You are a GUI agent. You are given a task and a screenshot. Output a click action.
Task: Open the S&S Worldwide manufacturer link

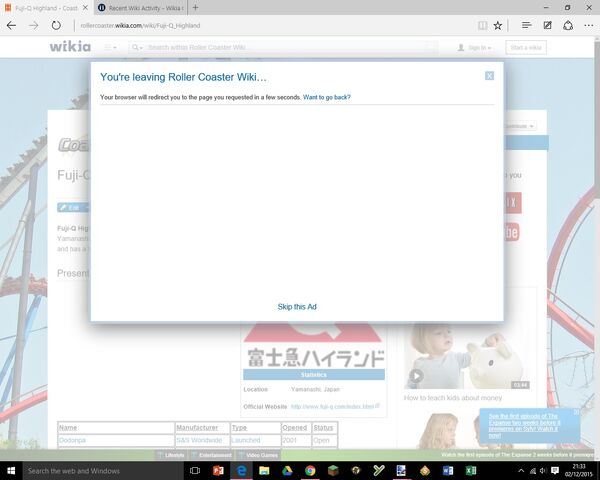[199, 440]
